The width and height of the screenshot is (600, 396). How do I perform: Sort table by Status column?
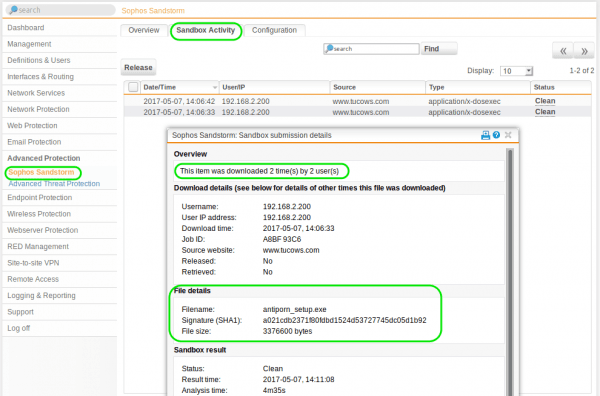pyautogui.click(x=561, y=87)
